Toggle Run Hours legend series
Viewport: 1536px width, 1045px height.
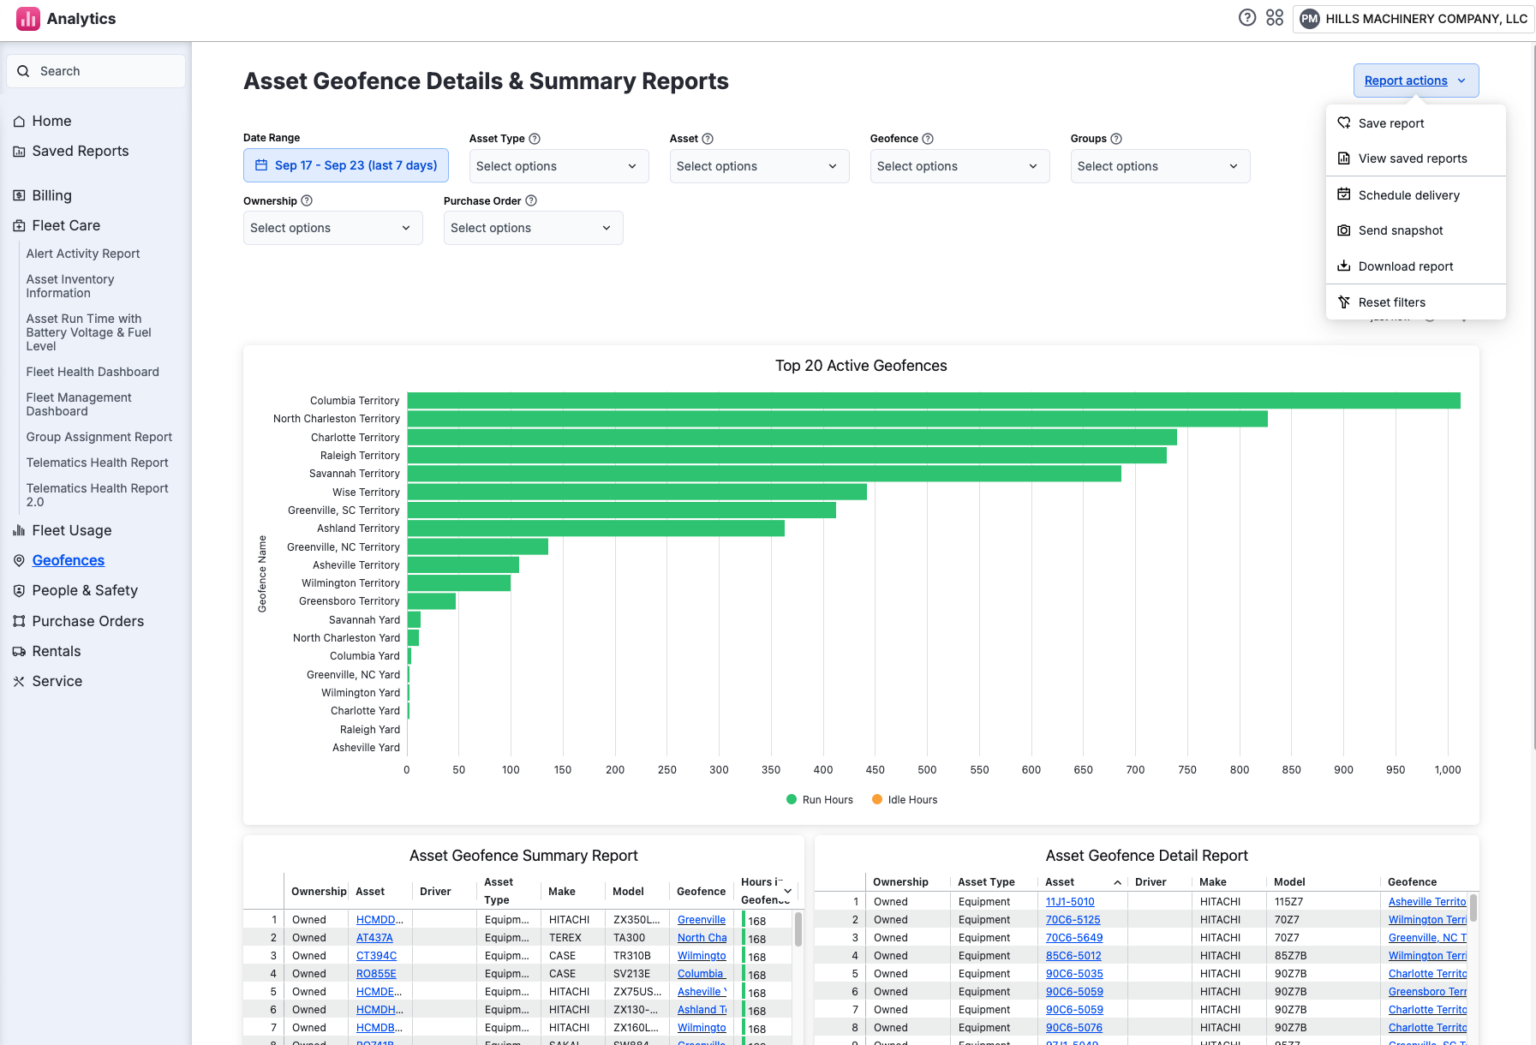tap(820, 800)
